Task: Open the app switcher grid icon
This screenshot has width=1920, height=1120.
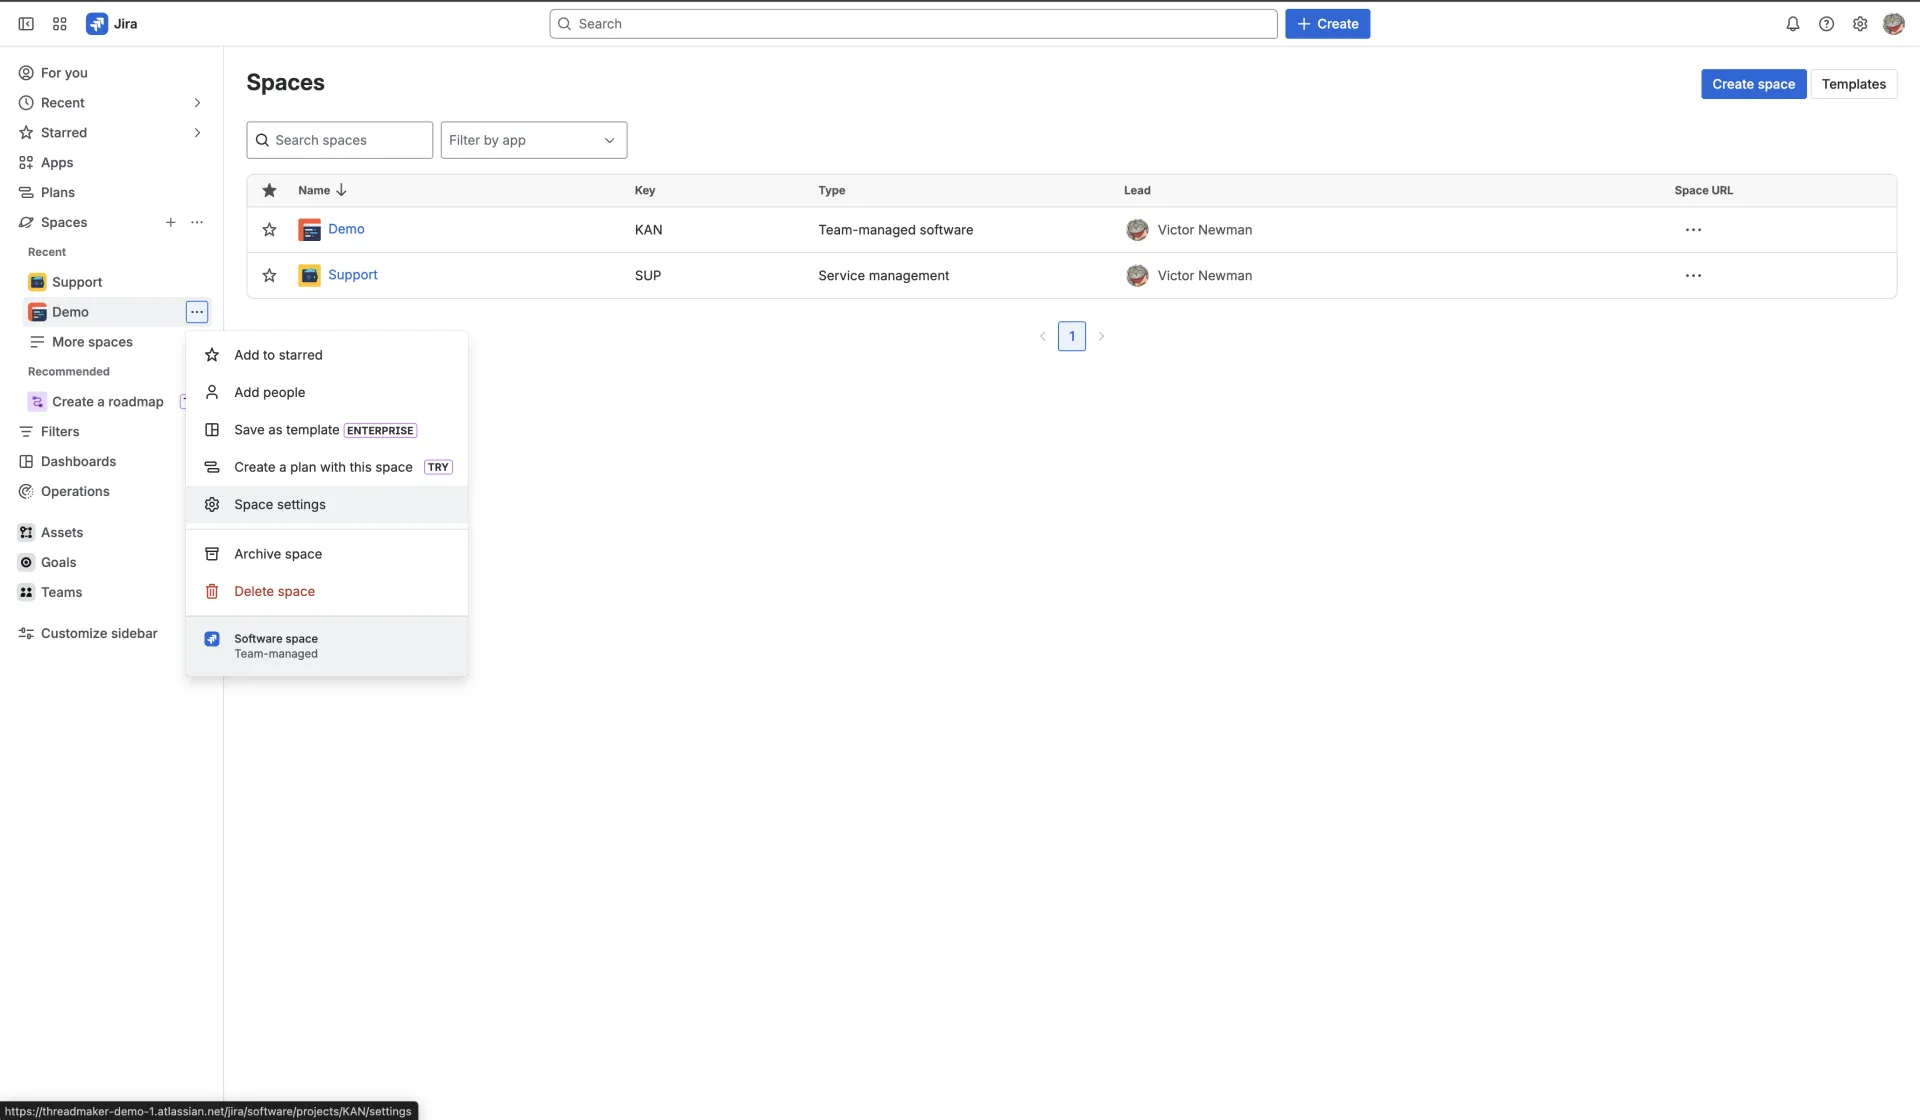Action: click(60, 24)
